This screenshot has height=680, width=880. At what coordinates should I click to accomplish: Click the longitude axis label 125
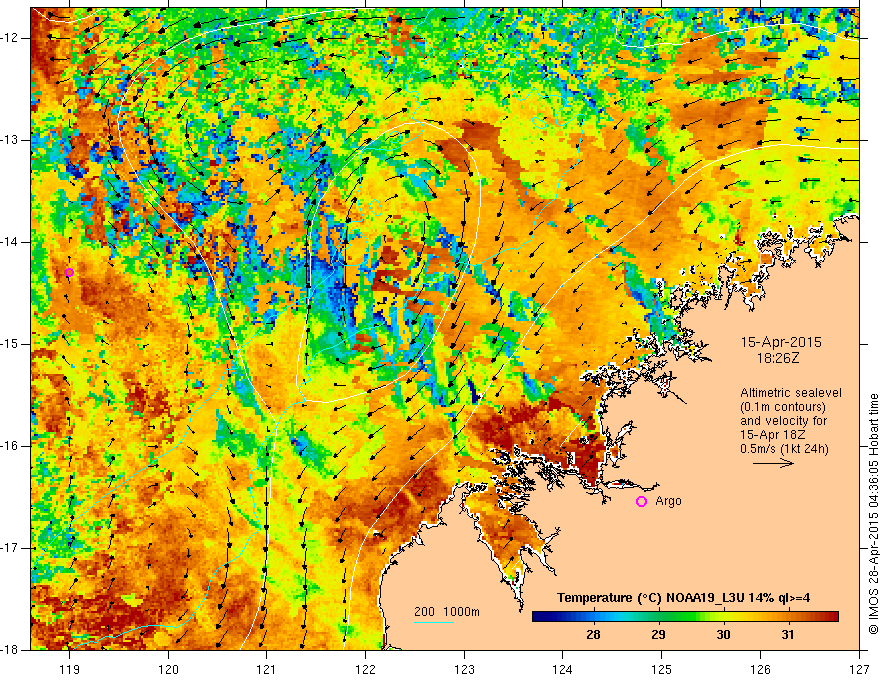pos(662,669)
